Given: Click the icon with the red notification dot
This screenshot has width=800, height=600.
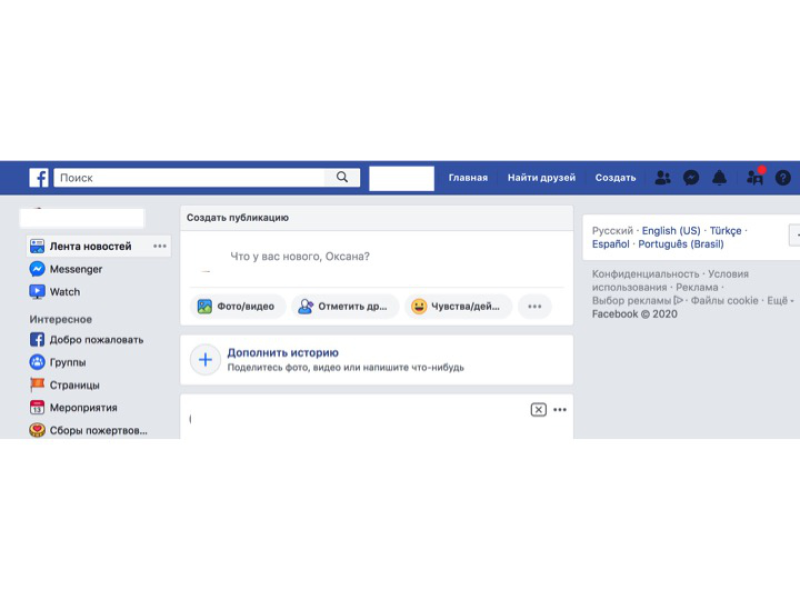Looking at the screenshot, I should coord(755,177).
